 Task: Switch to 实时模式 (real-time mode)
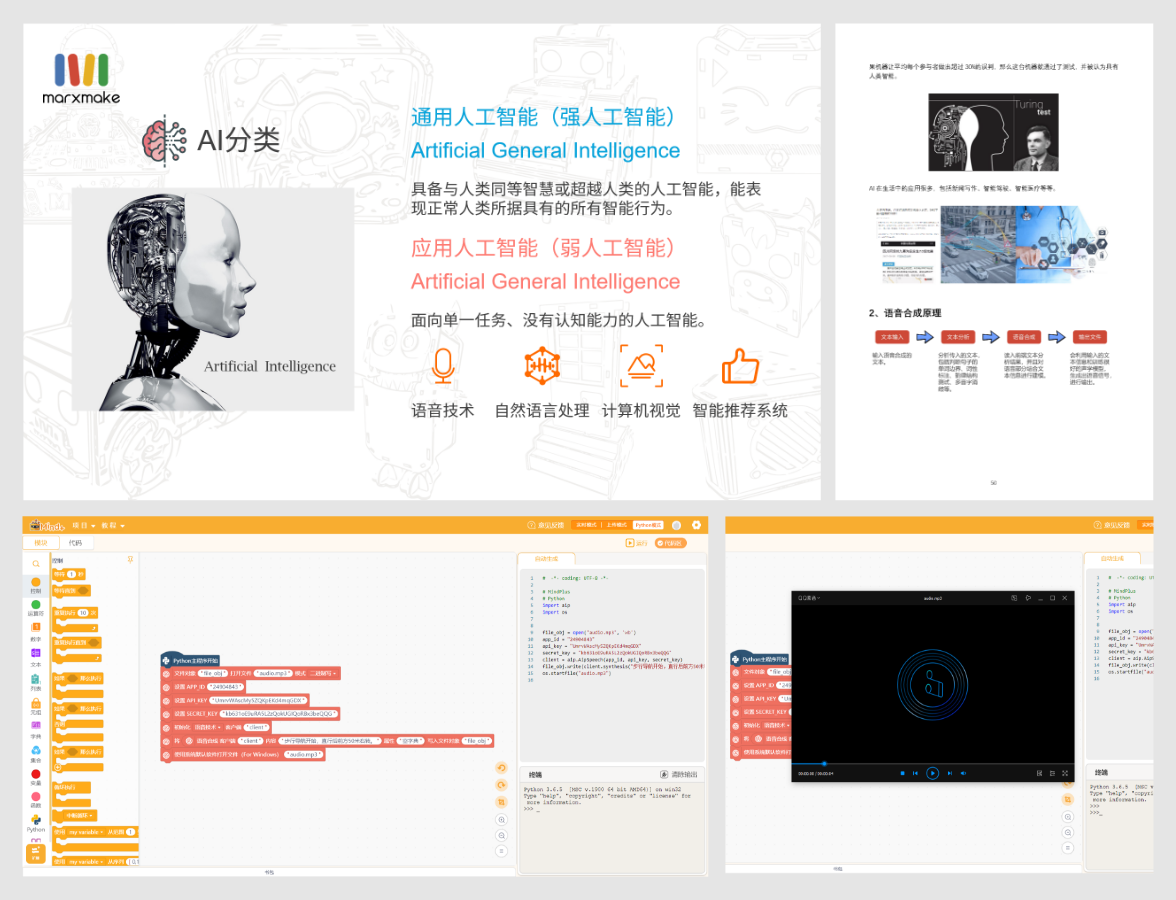click(586, 525)
